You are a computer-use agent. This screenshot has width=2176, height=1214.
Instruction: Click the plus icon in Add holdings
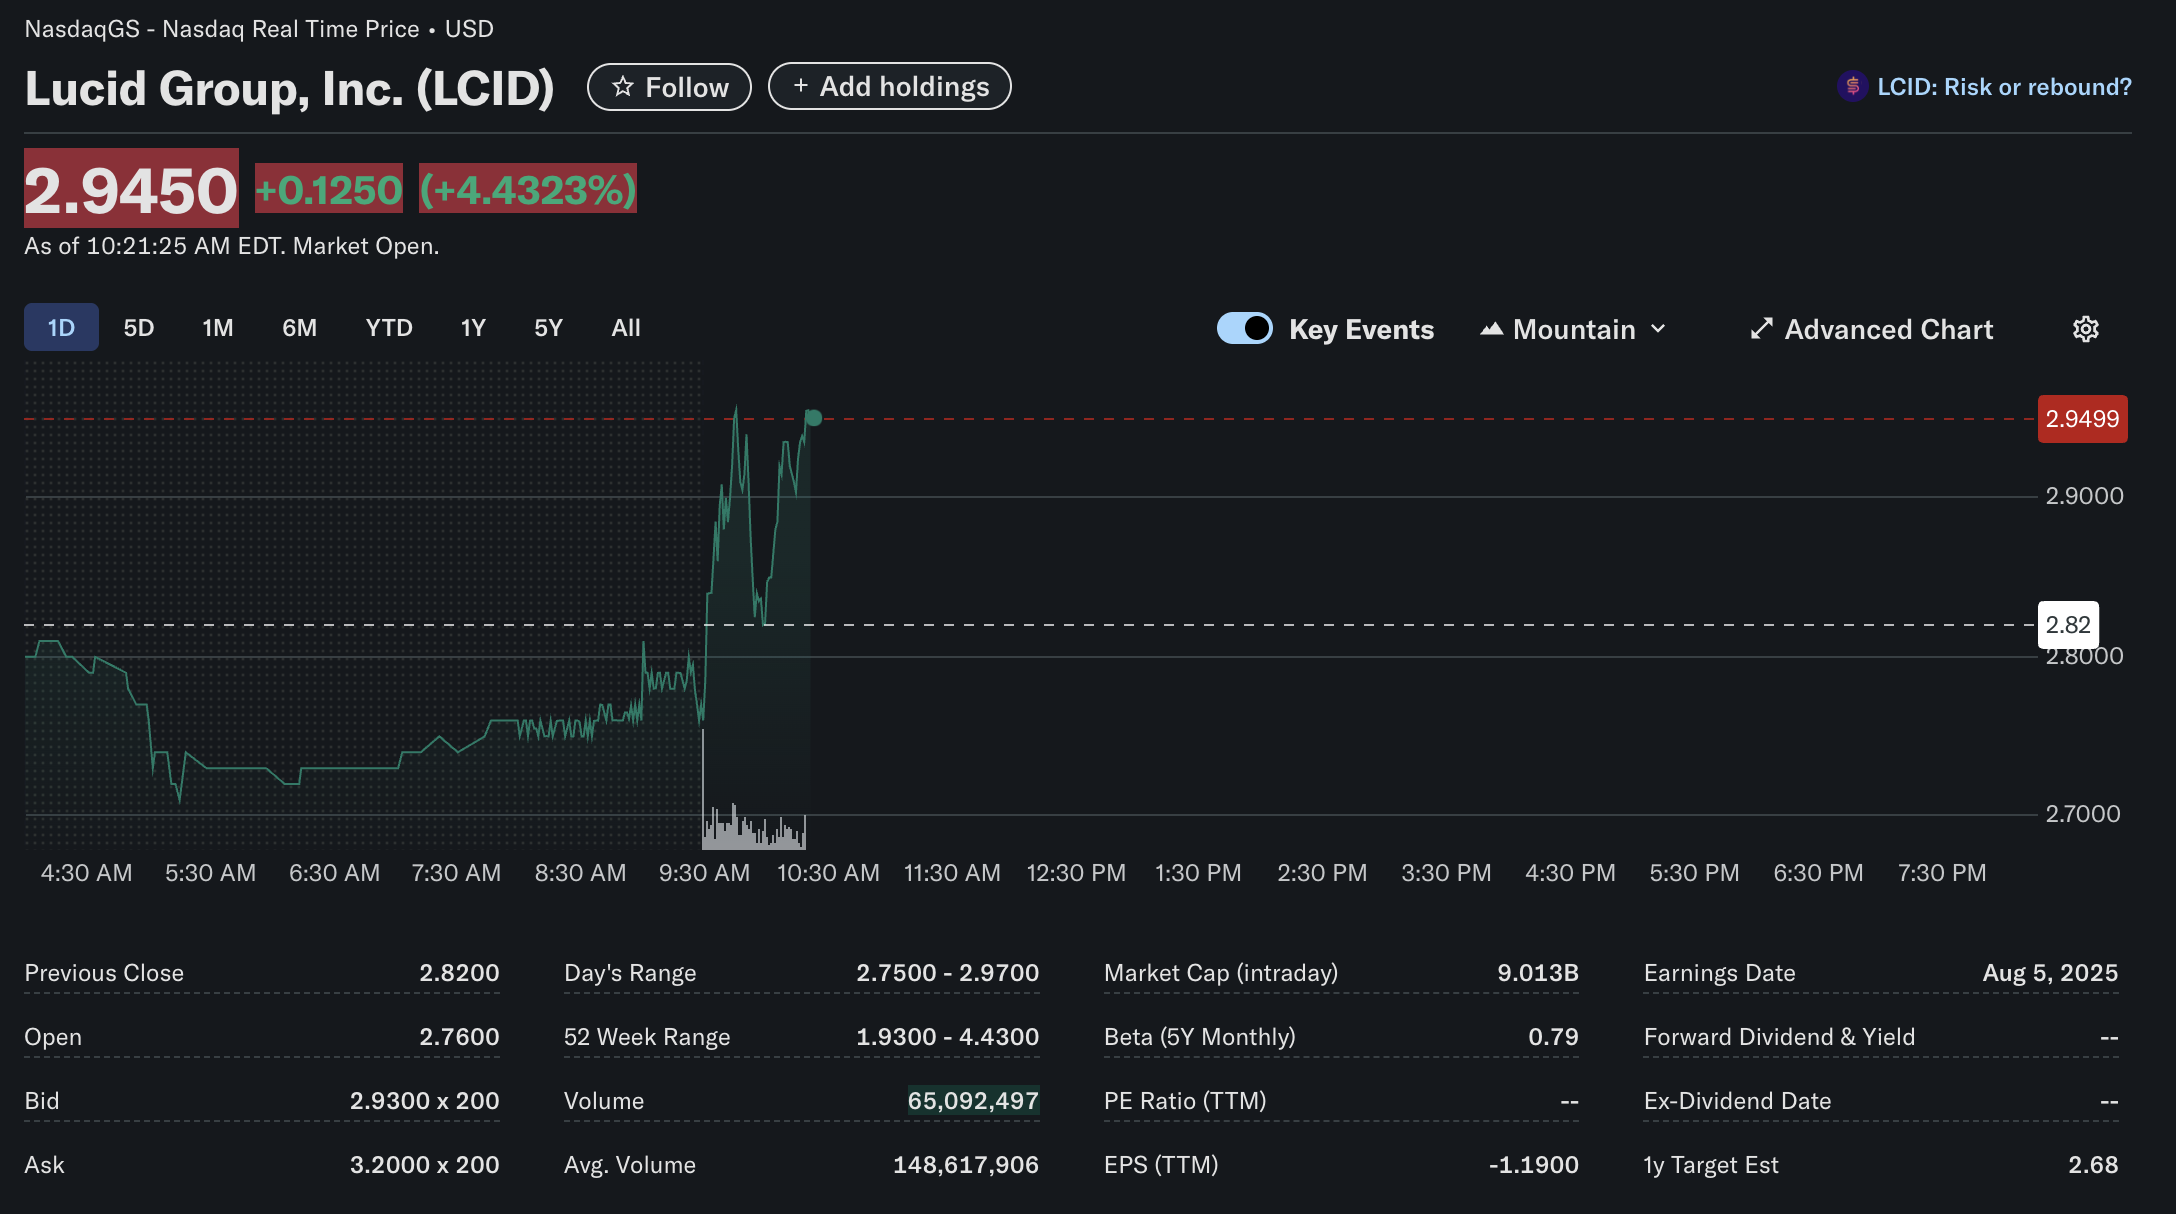[x=800, y=86]
